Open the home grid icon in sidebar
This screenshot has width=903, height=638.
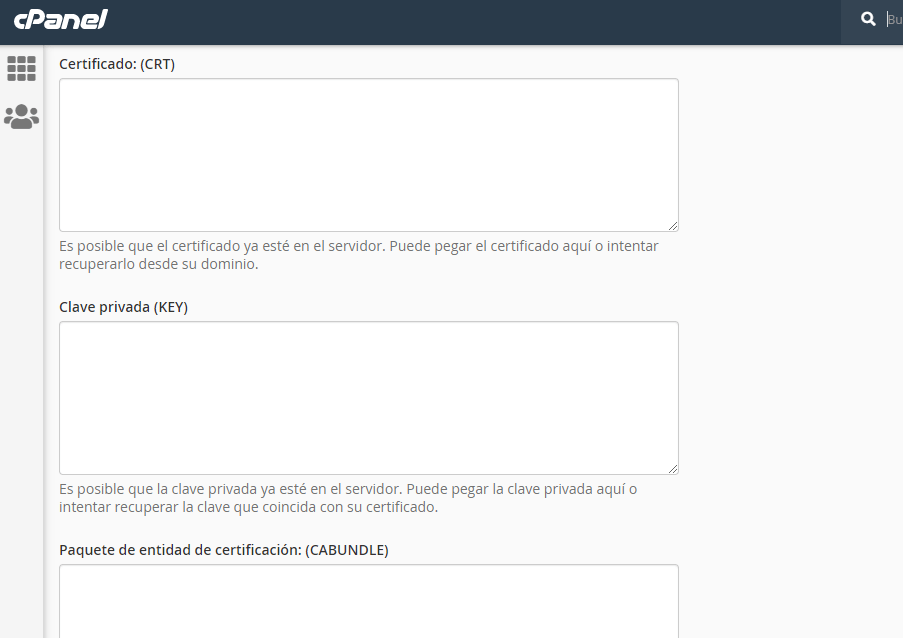(x=21, y=69)
